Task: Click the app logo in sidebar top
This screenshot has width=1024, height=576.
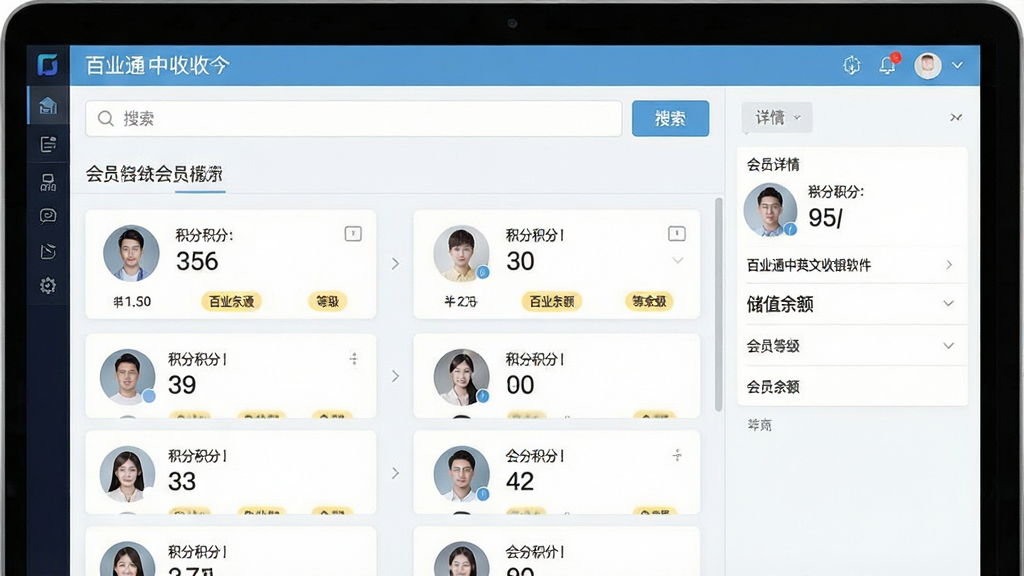Action: 48,65
